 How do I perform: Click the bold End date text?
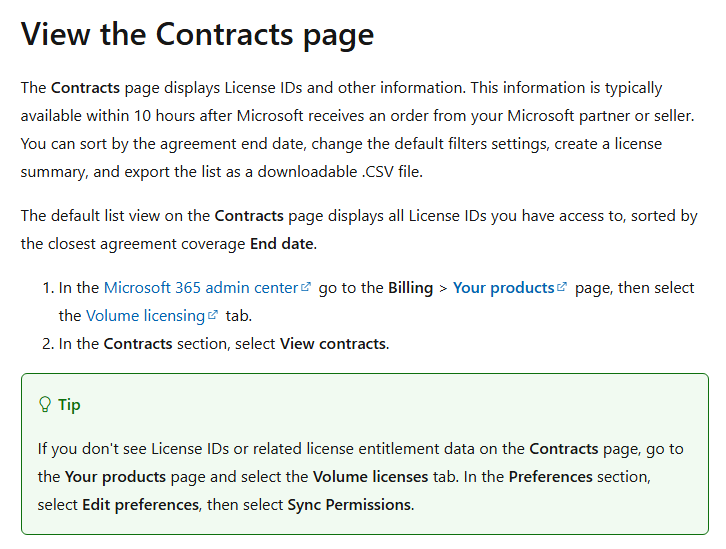pyautogui.click(x=282, y=243)
